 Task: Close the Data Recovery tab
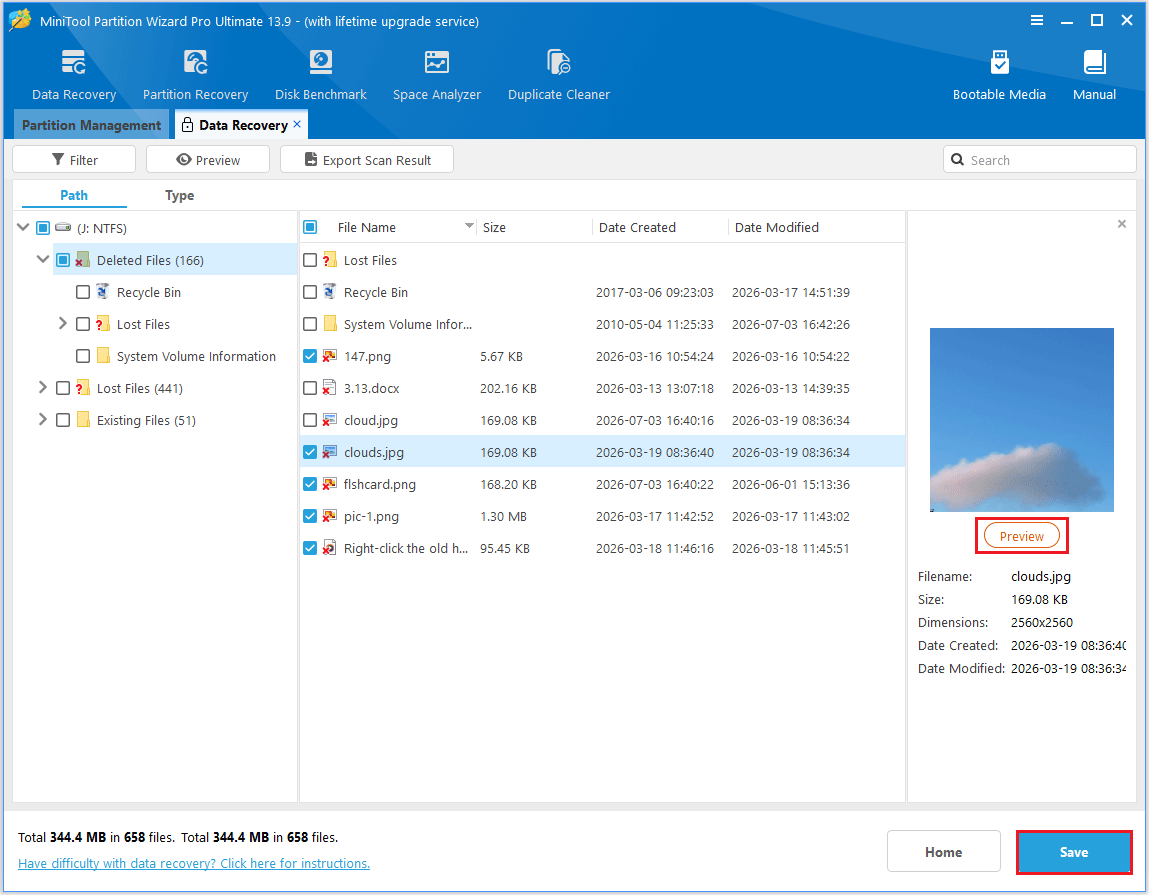point(297,124)
